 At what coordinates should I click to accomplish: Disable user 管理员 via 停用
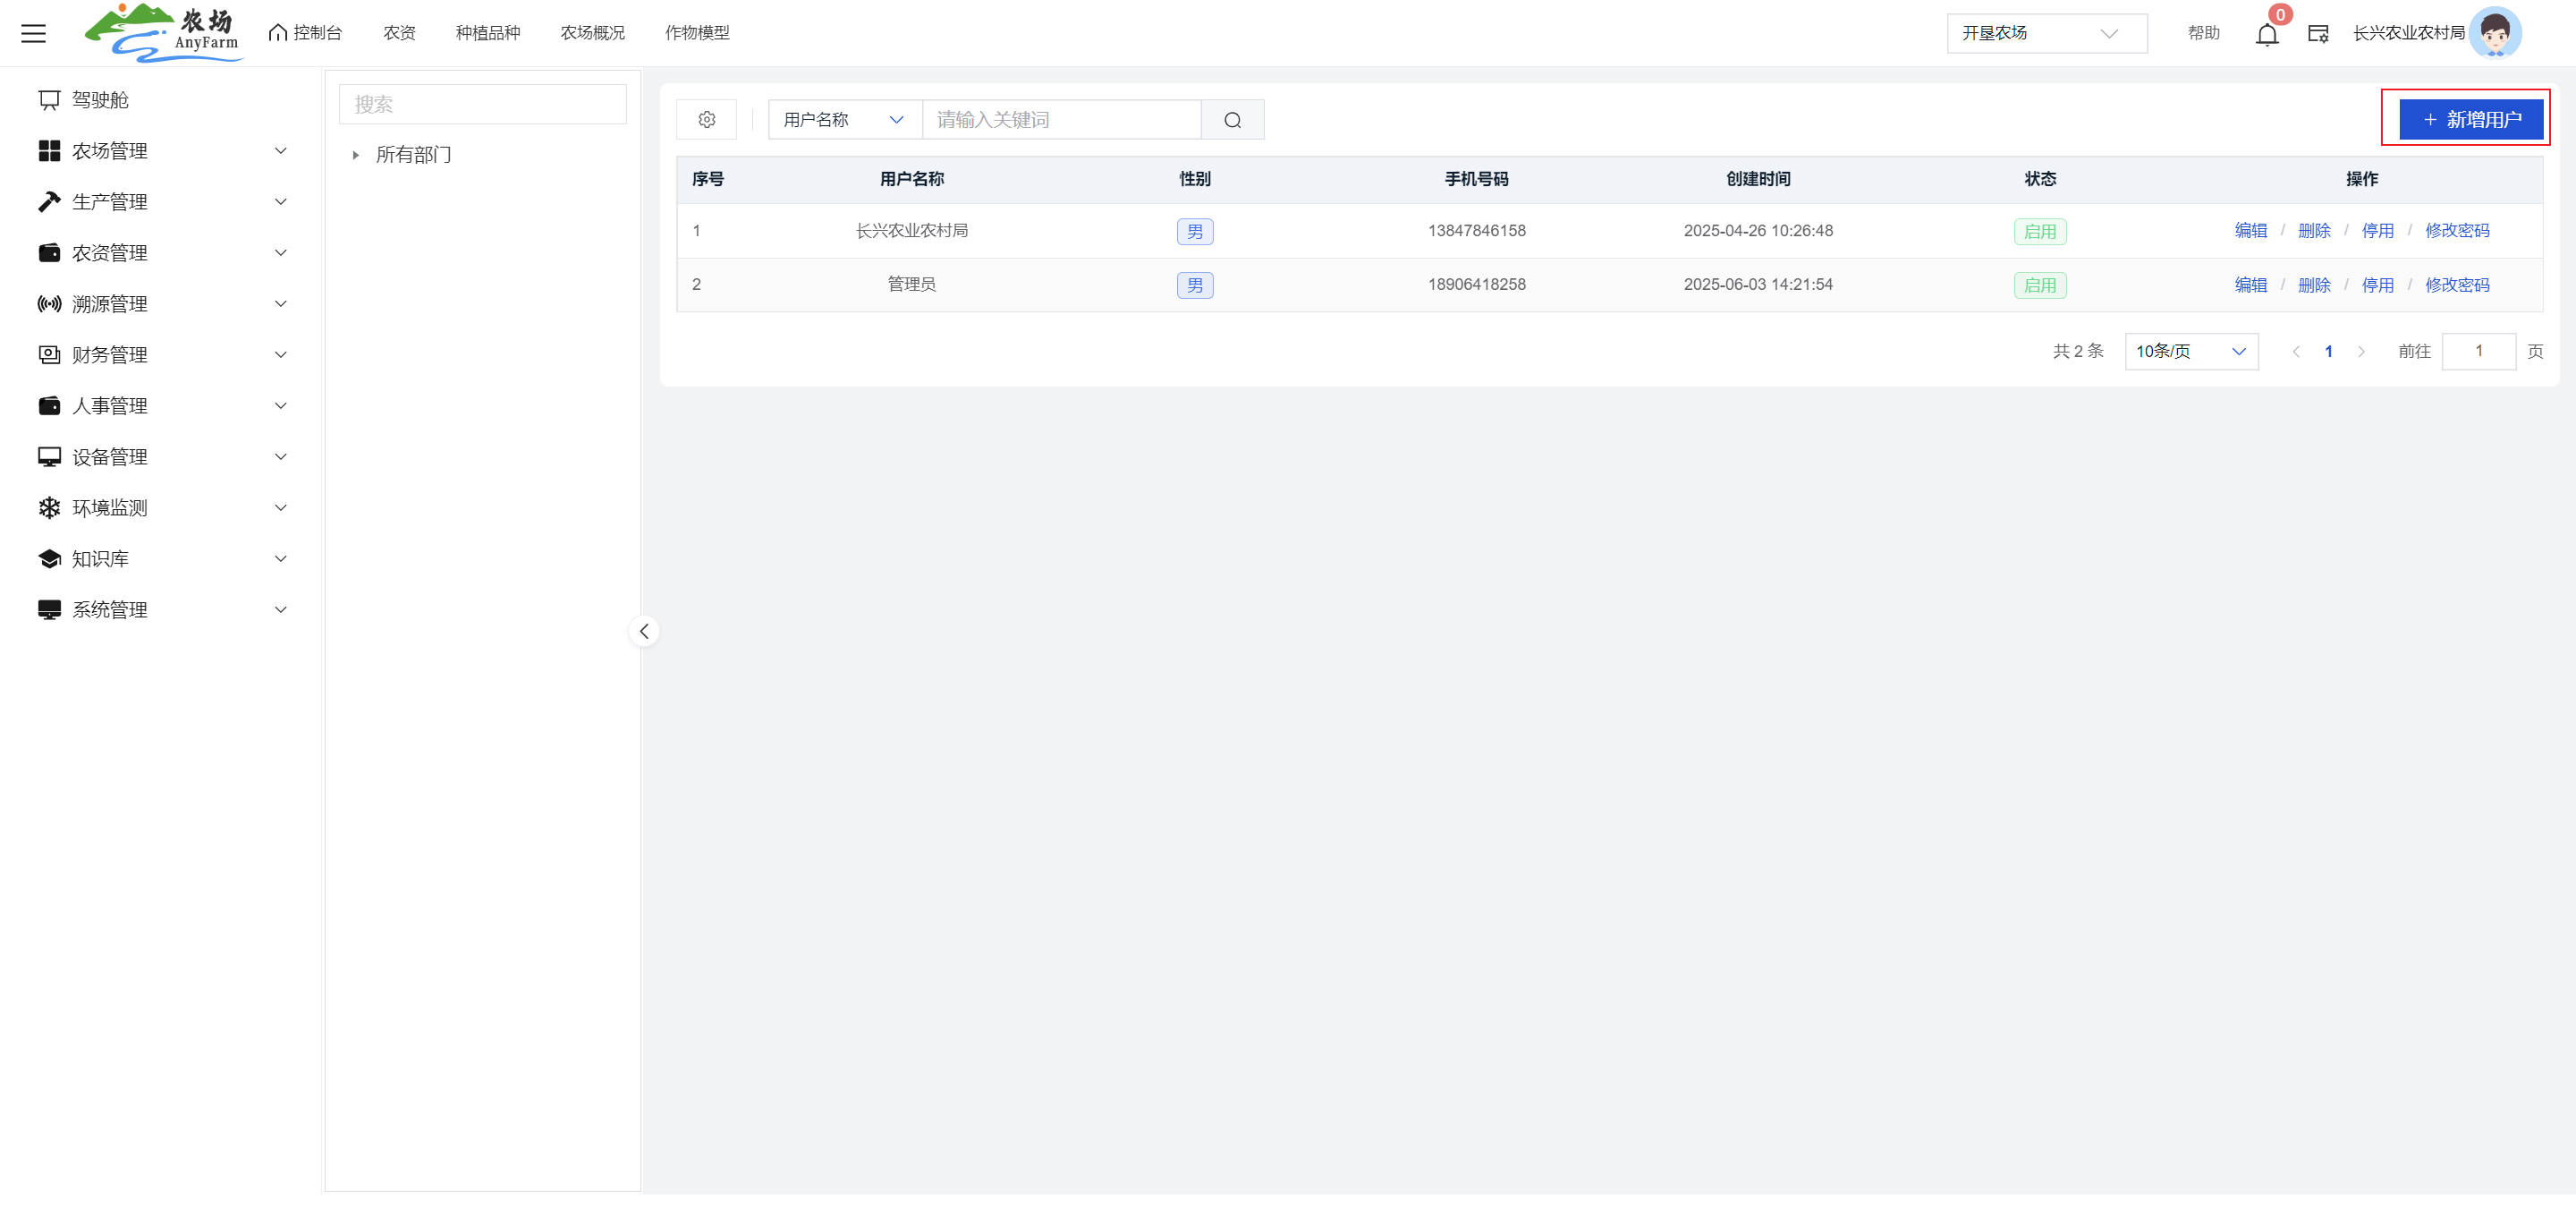pos(2377,285)
